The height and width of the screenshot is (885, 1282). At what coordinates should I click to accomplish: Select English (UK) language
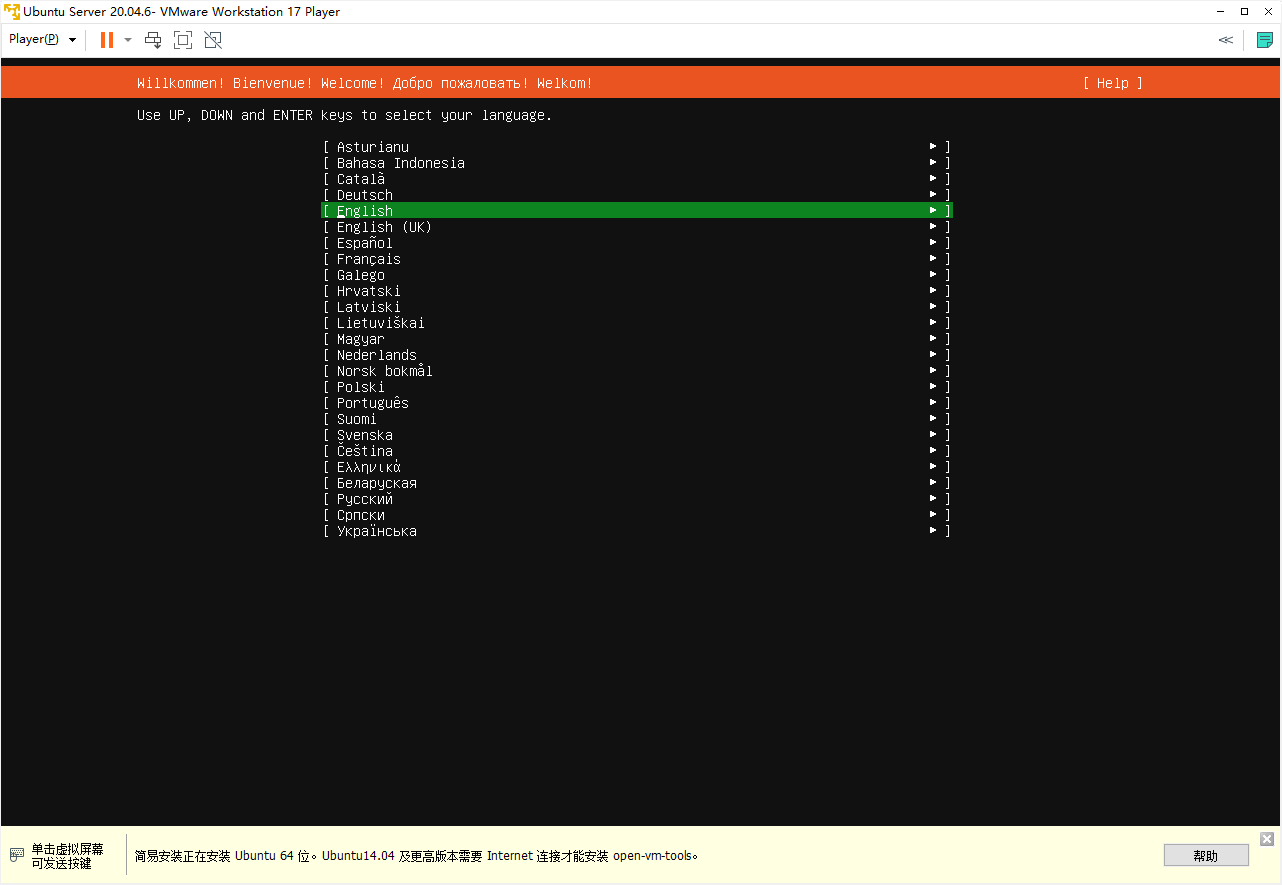(x=637, y=227)
